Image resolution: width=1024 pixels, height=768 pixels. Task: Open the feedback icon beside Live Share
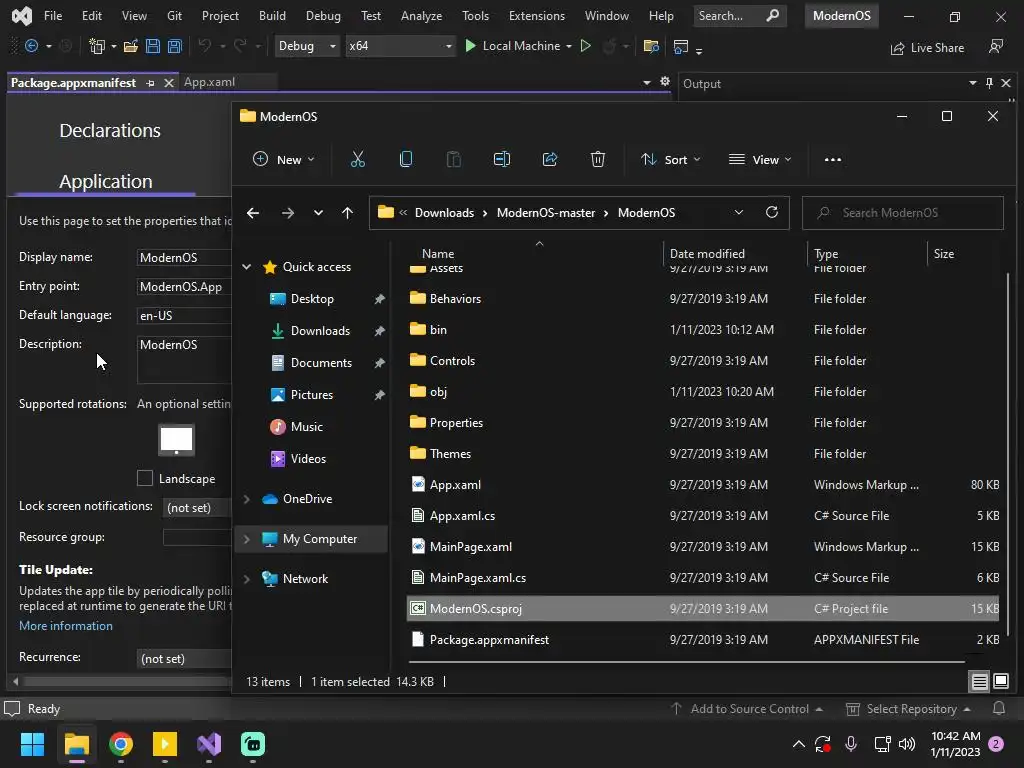point(995,46)
